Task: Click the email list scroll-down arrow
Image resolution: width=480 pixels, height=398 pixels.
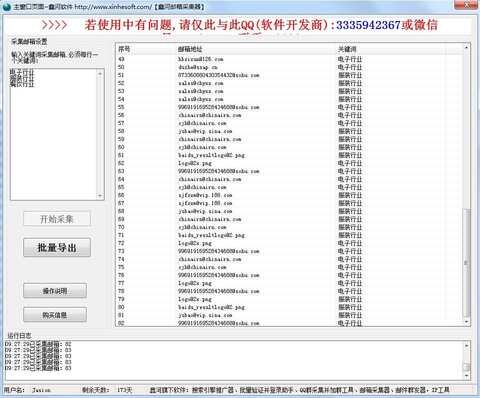Action: coord(466,321)
